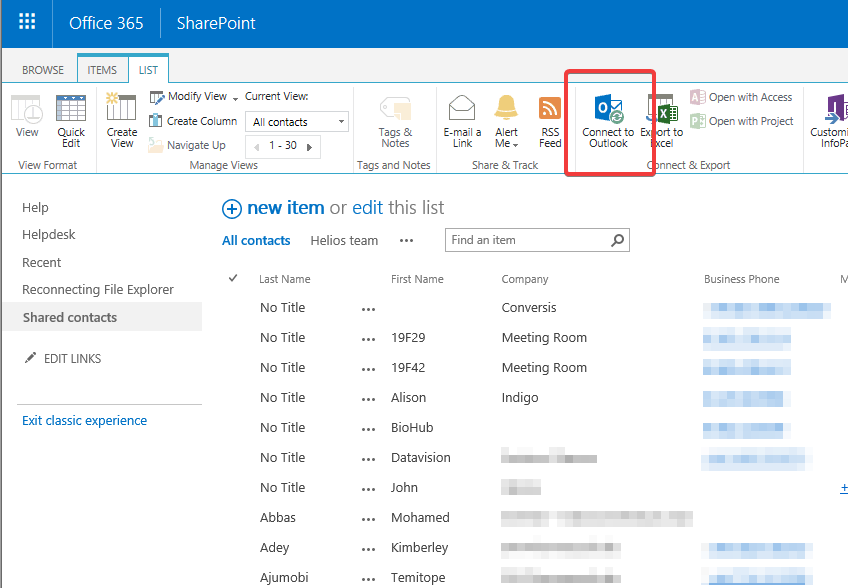The height and width of the screenshot is (588, 848).
Task: Expand the Alert Me dropdown arrow
Action: (x=515, y=145)
